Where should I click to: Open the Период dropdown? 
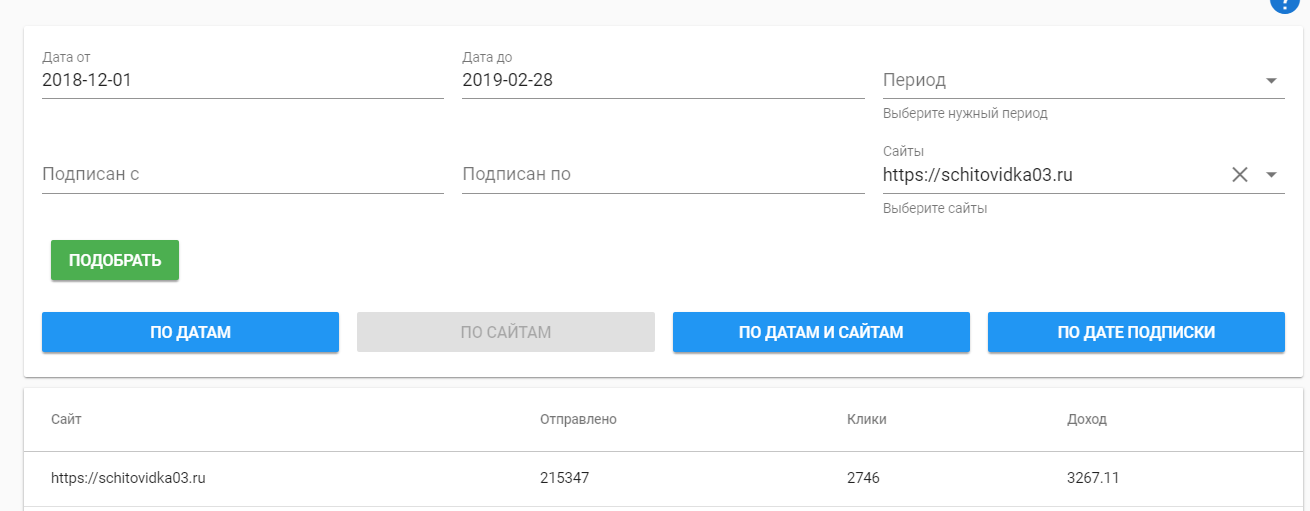(1083, 81)
